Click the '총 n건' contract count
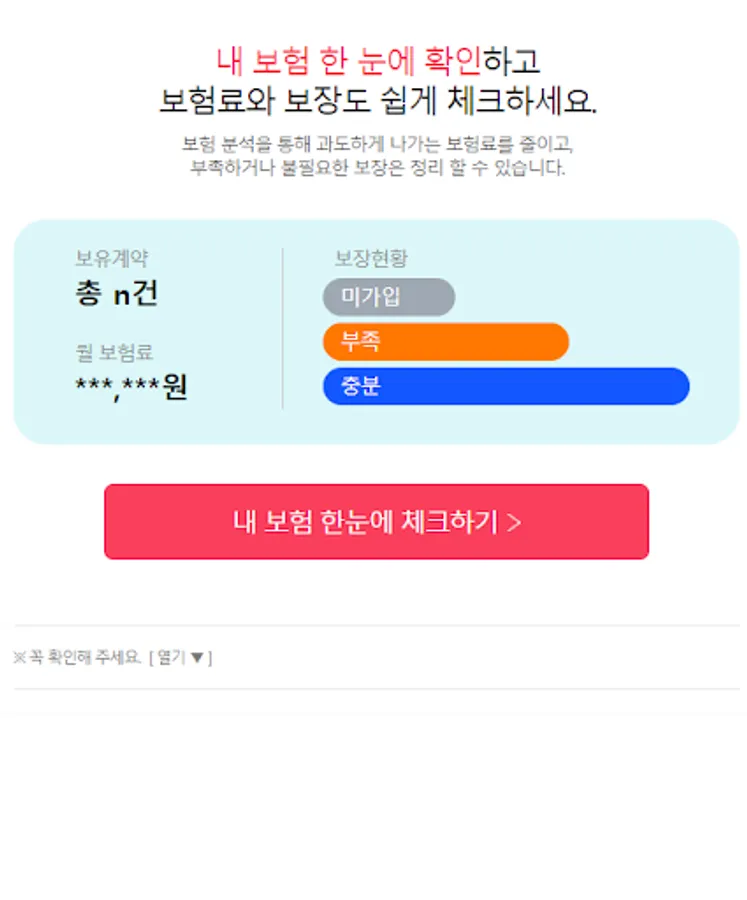The image size is (747, 900). point(116,294)
